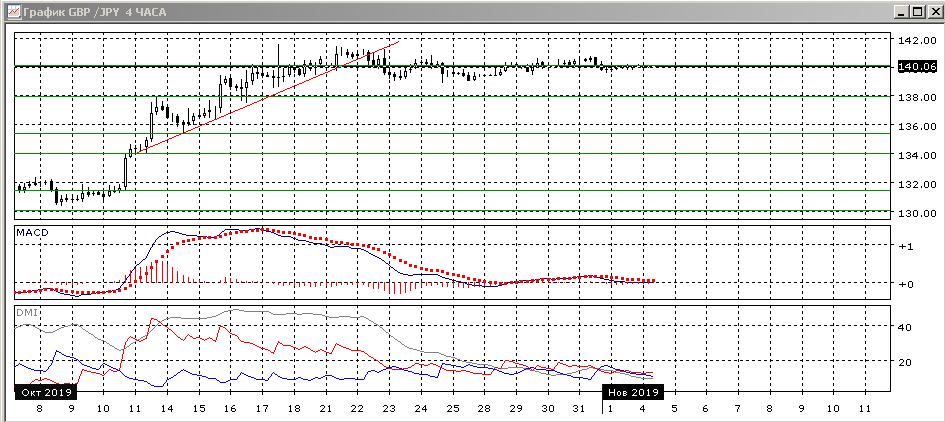This screenshot has height=422, width=945.
Task: Click date label 17 on the time axis
Action: click(x=262, y=409)
